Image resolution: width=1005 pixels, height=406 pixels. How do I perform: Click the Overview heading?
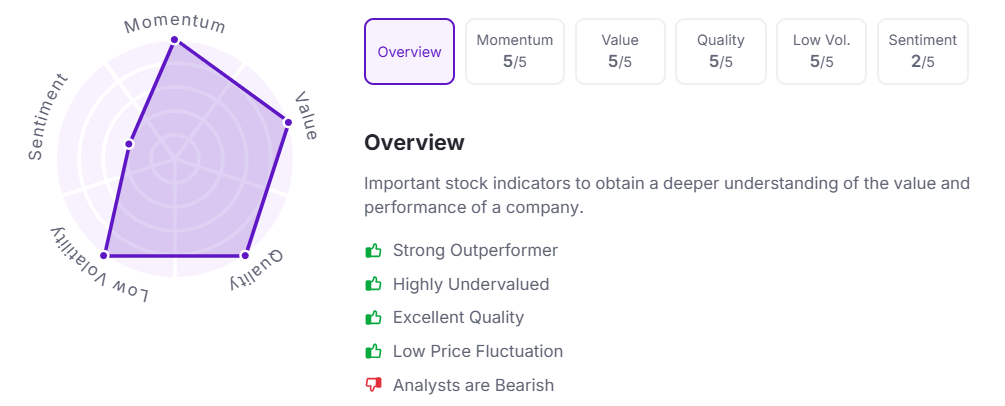tap(414, 142)
